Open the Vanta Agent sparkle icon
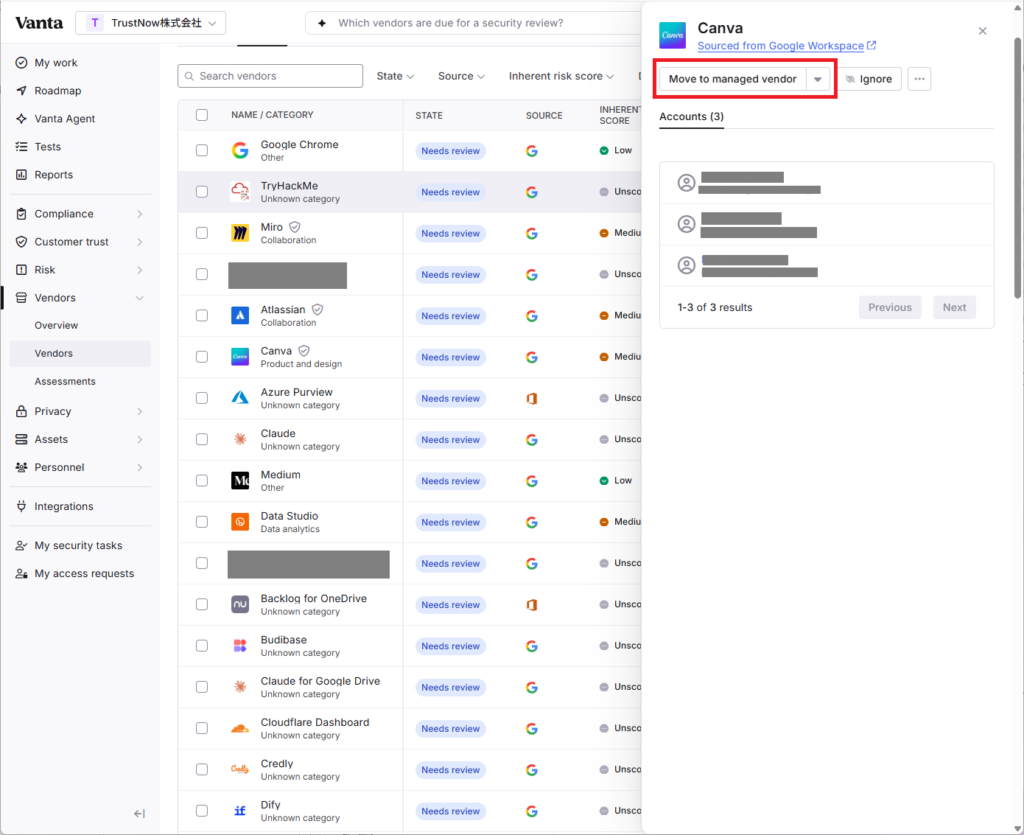The image size is (1024, 835). click(22, 119)
